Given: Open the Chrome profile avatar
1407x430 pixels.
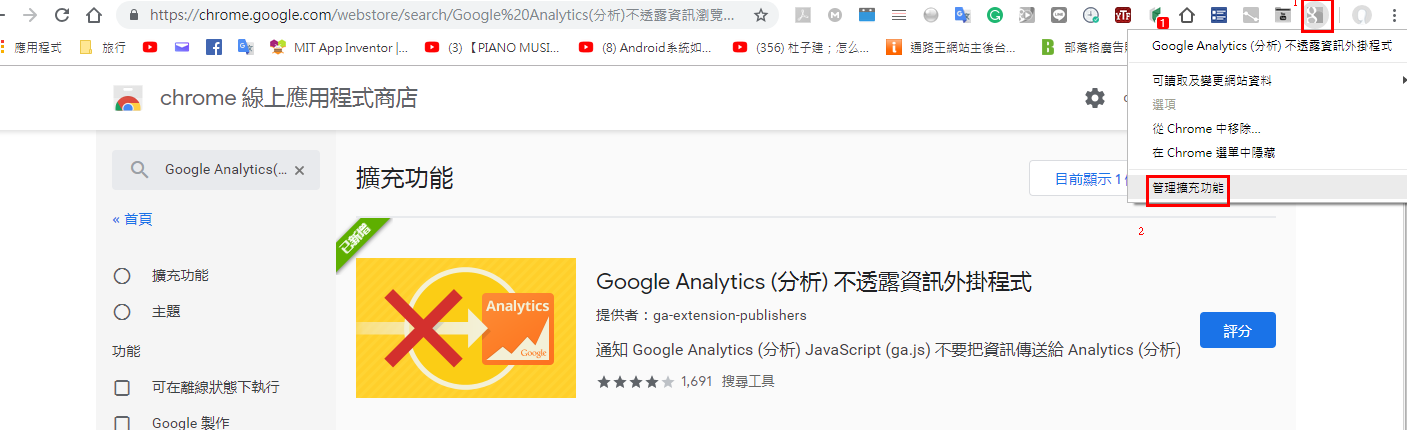Looking at the screenshot, I should click(1361, 15).
